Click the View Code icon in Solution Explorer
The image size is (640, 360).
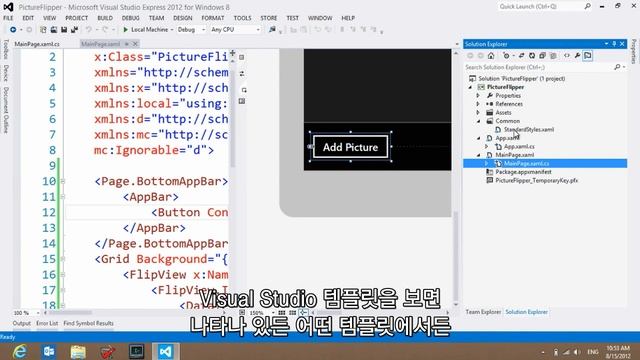[567, 56]
